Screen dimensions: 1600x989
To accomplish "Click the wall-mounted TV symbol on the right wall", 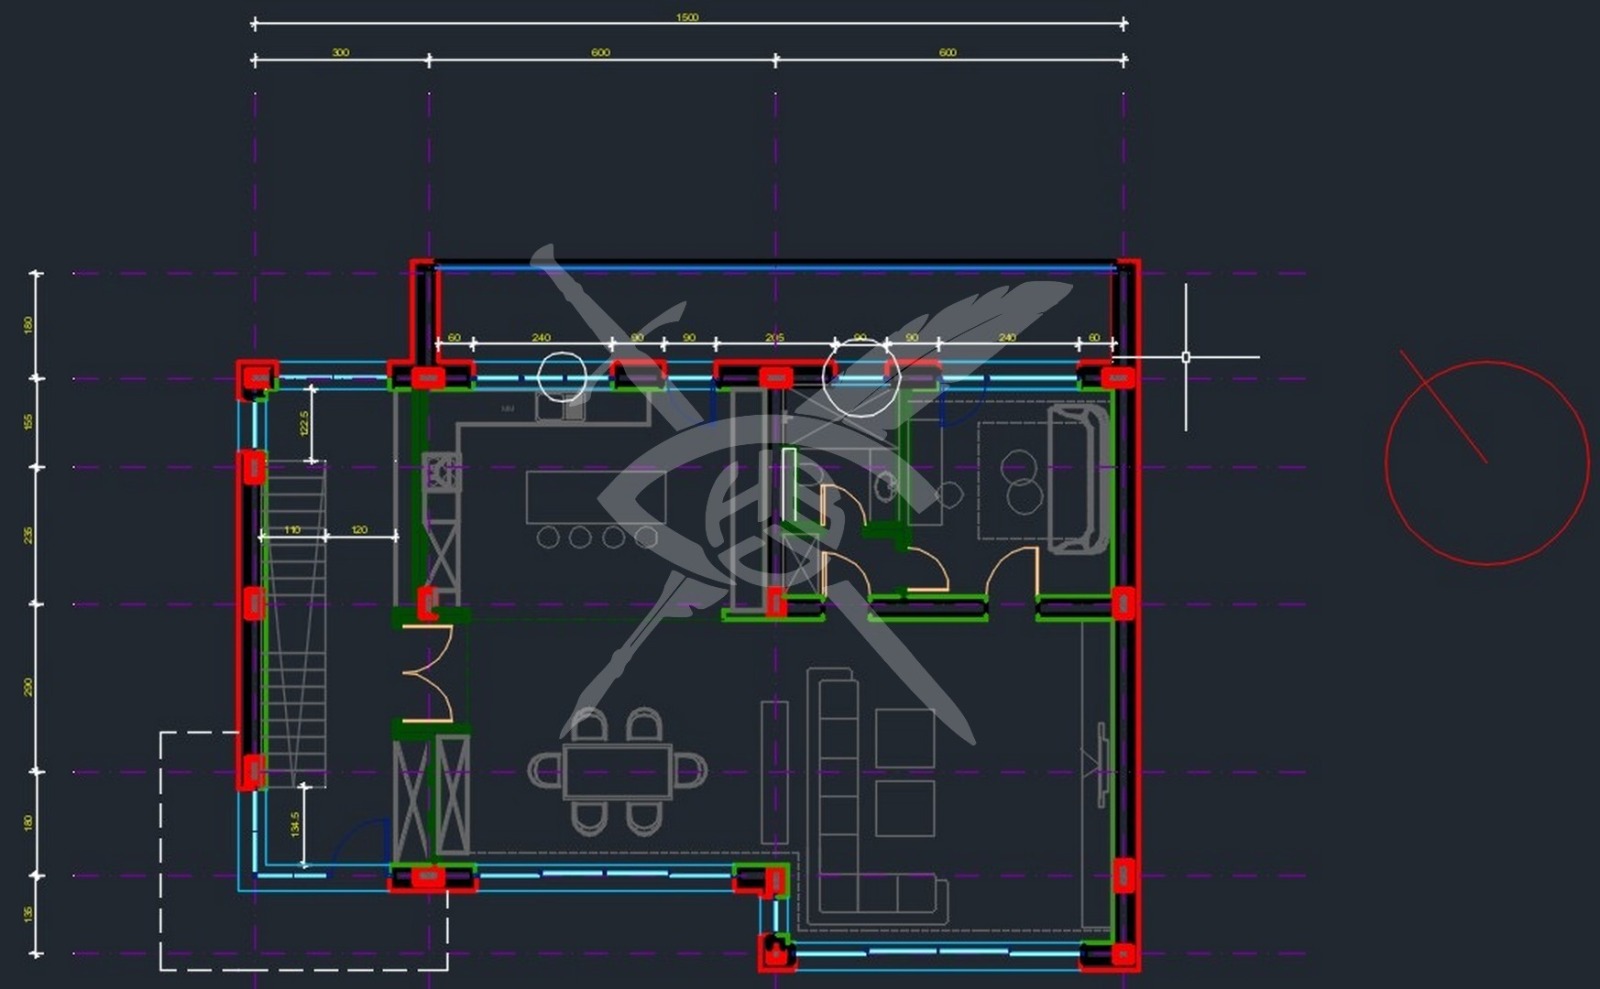I will coord(1101,761).
